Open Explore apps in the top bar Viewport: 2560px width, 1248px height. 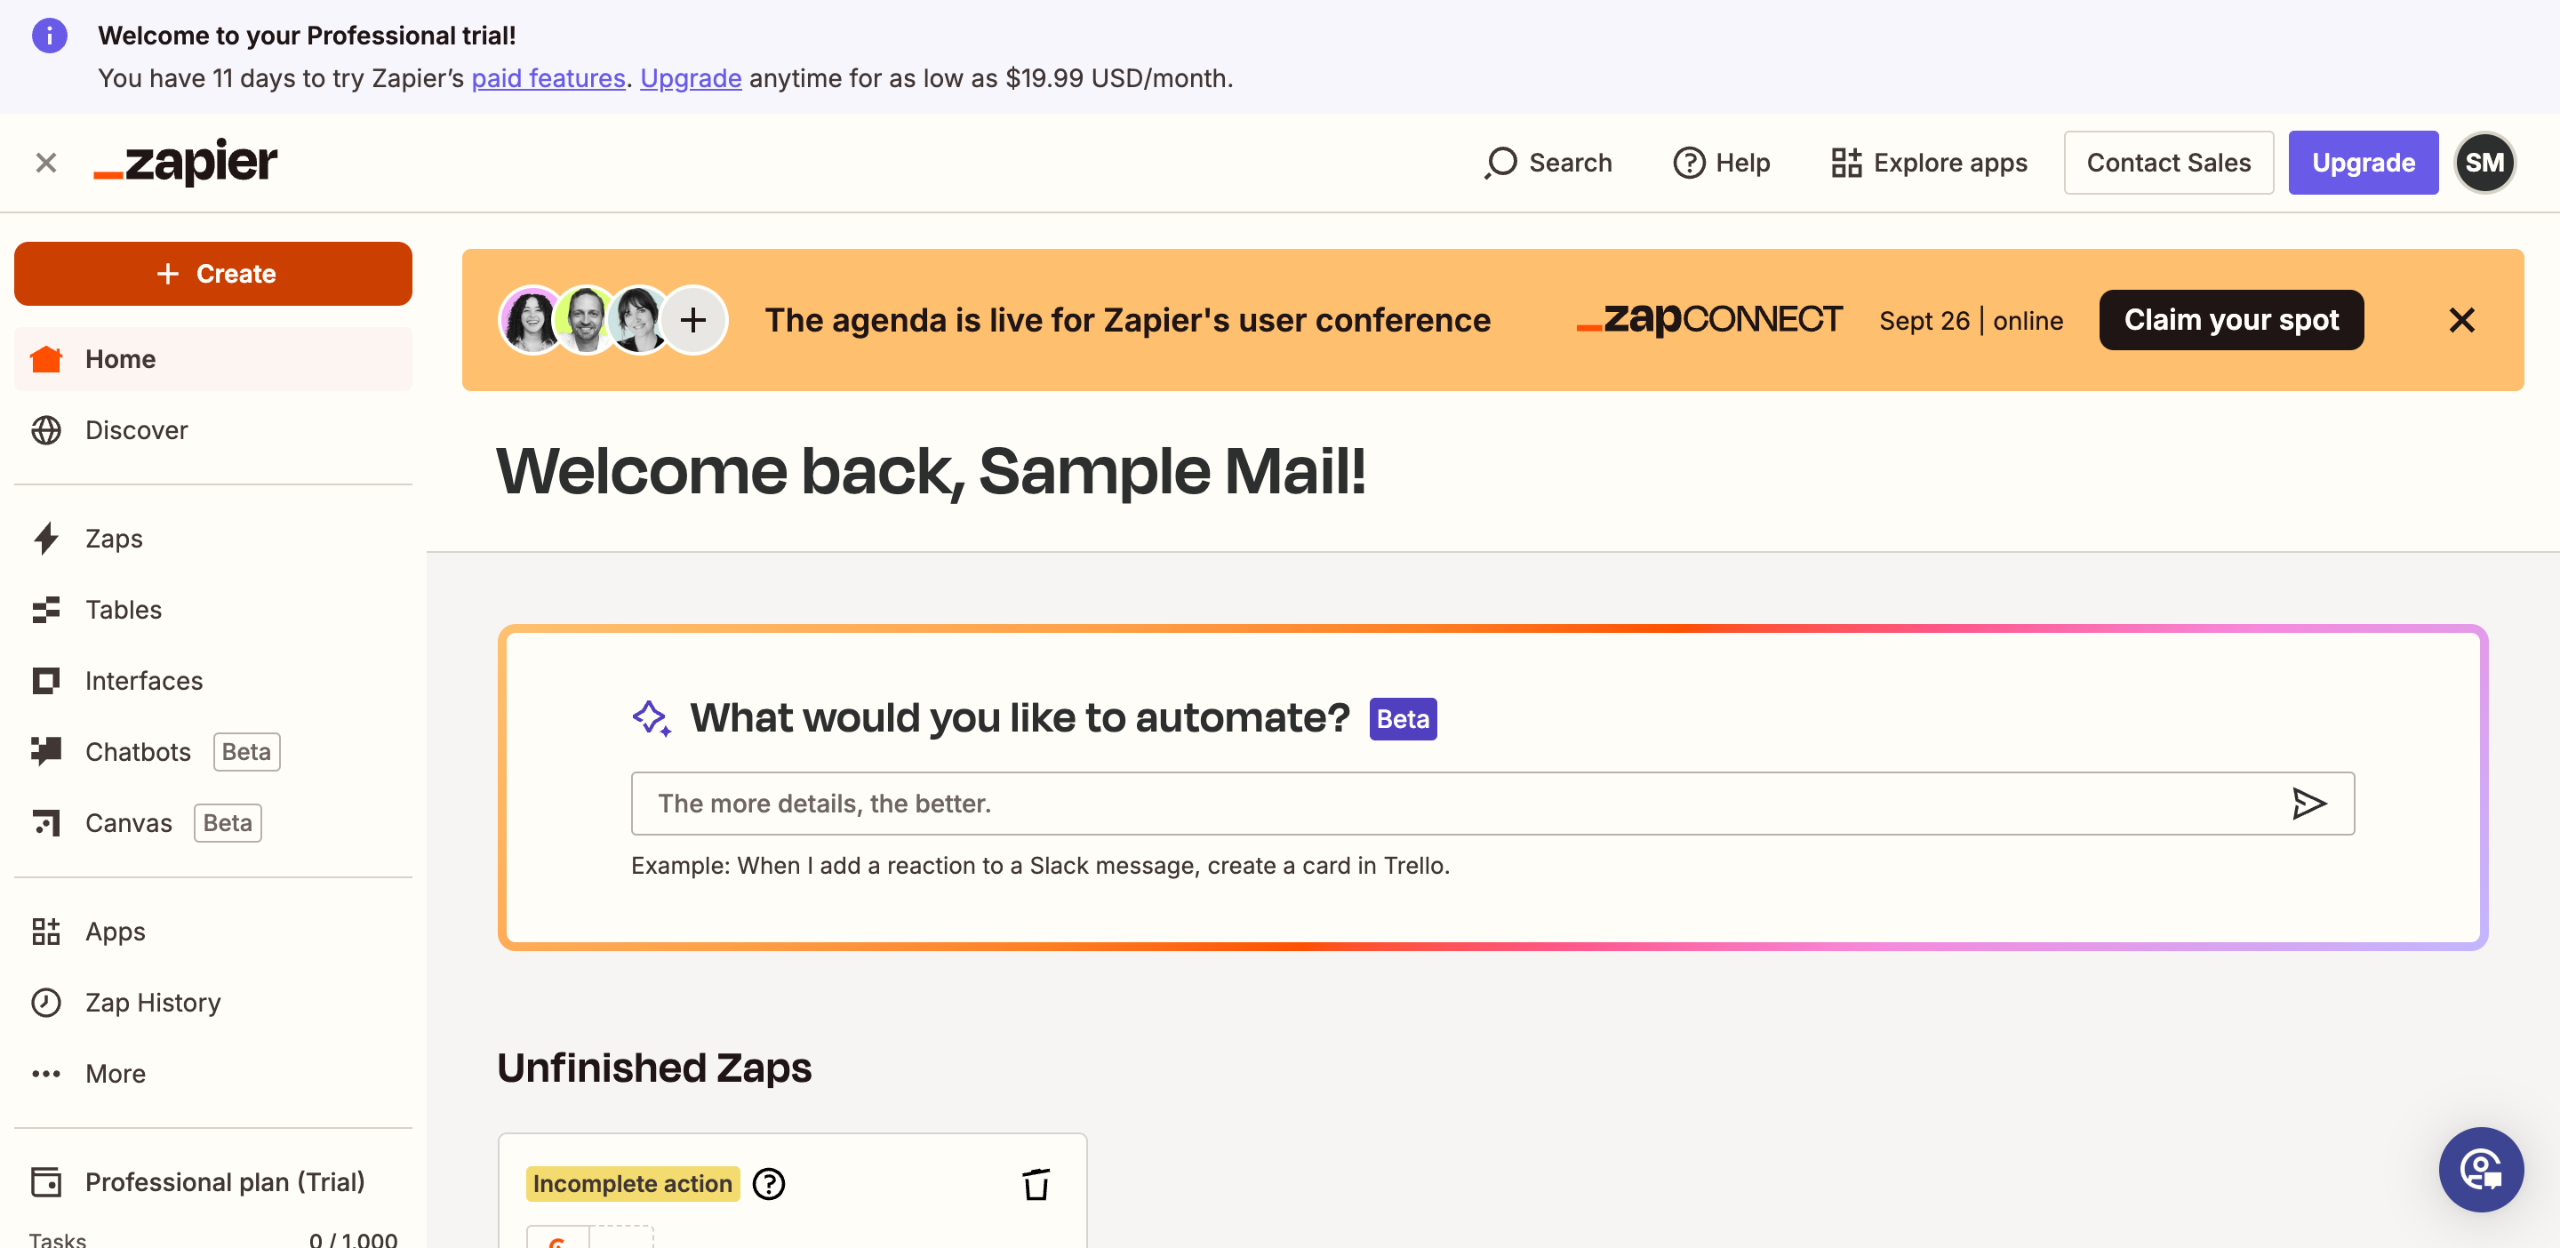pyautogui.click(x=1929, y=163)
